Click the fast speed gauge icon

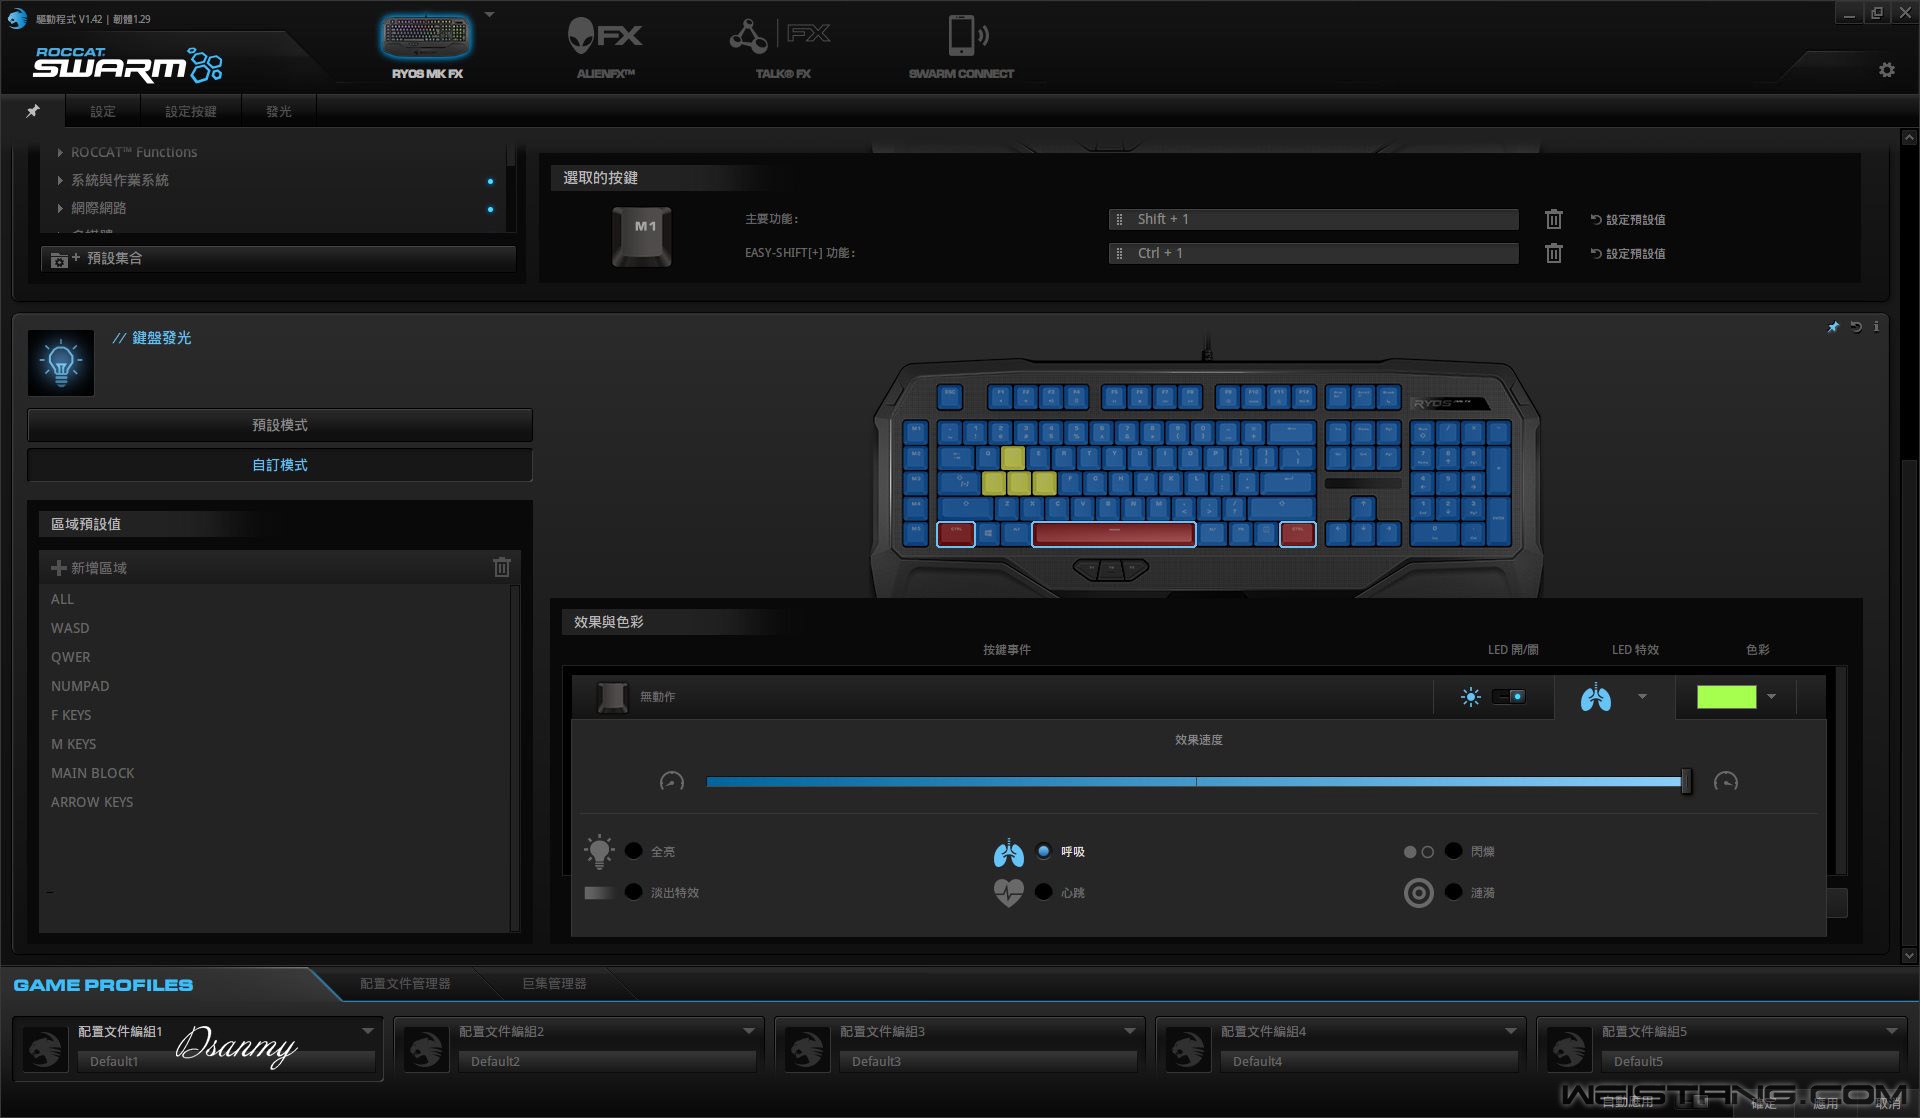(x=1726, y=781)
